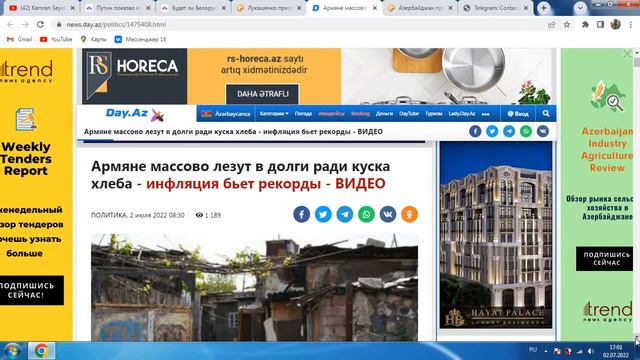
Task: Open the YouTube bookmark
Action: [x=56, y=39]
